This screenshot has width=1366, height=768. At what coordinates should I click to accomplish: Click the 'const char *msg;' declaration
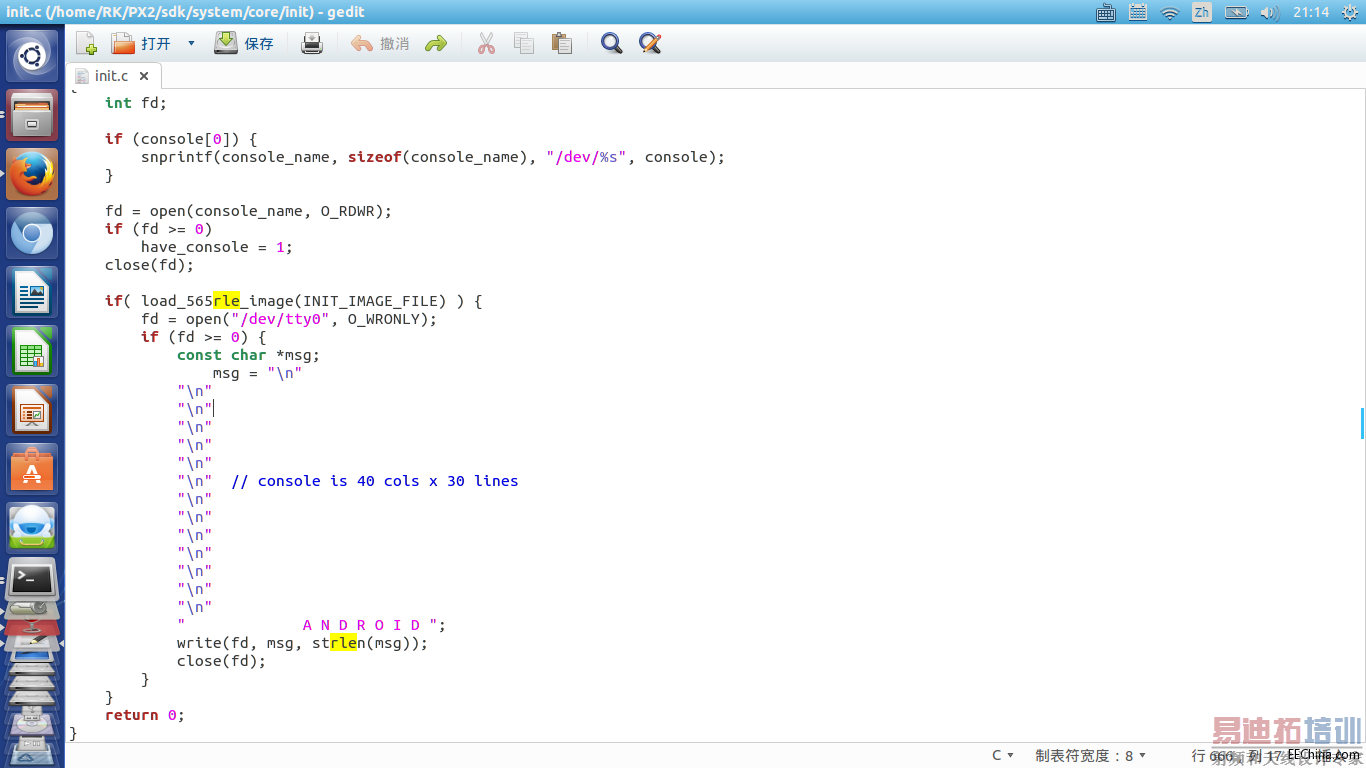(x=249, y=355)
